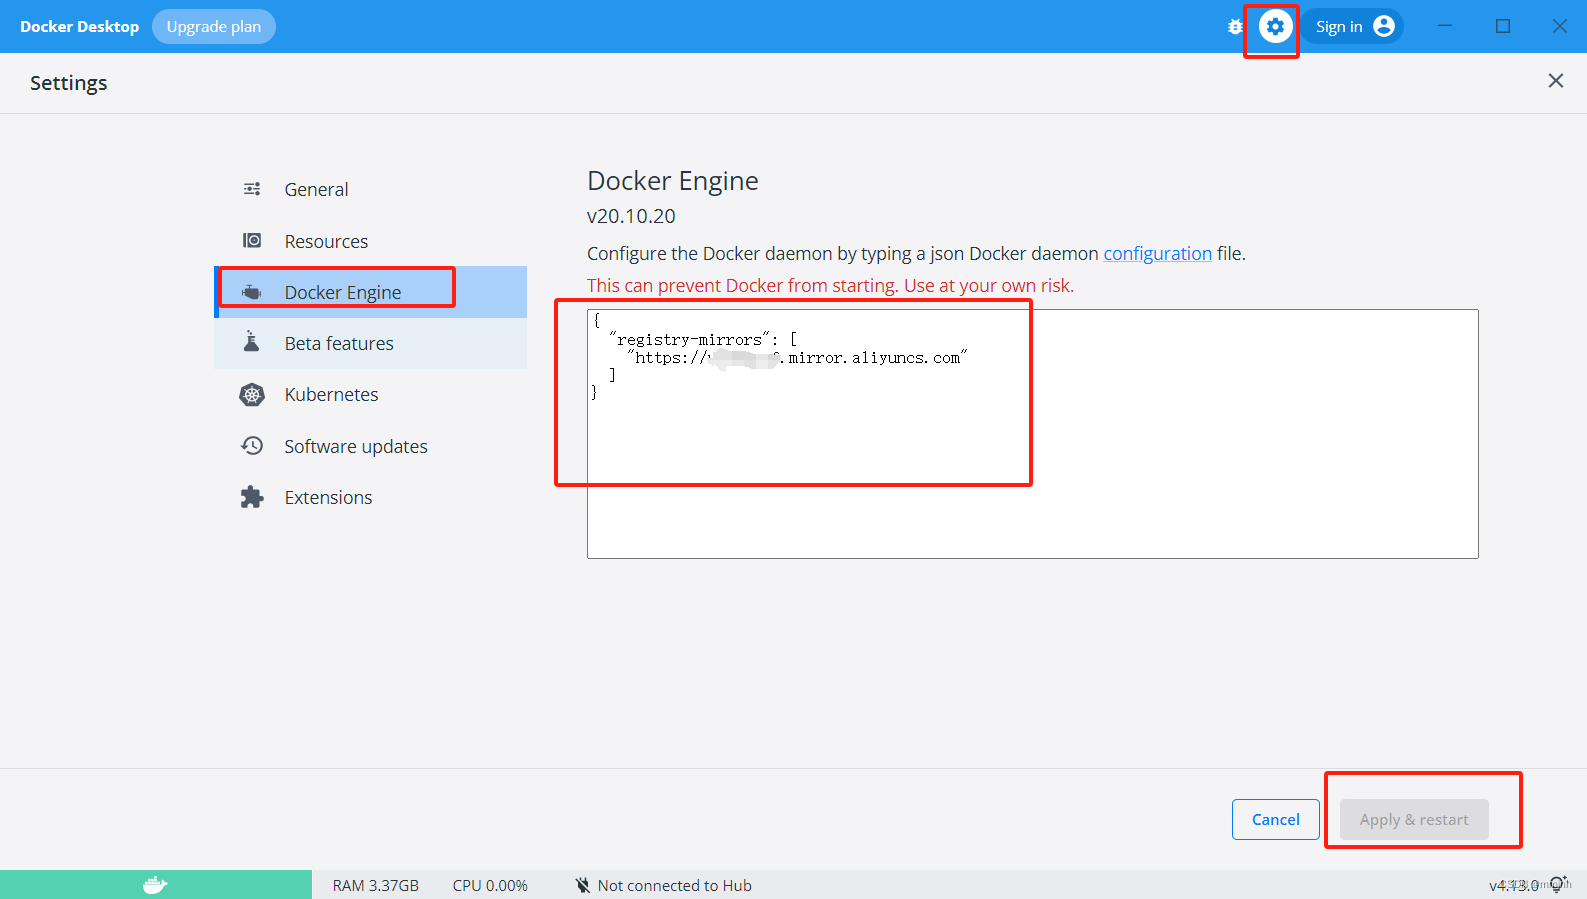1587x899 pixels.
Task: Click the Cancel button
Action: coord(1276,819)
